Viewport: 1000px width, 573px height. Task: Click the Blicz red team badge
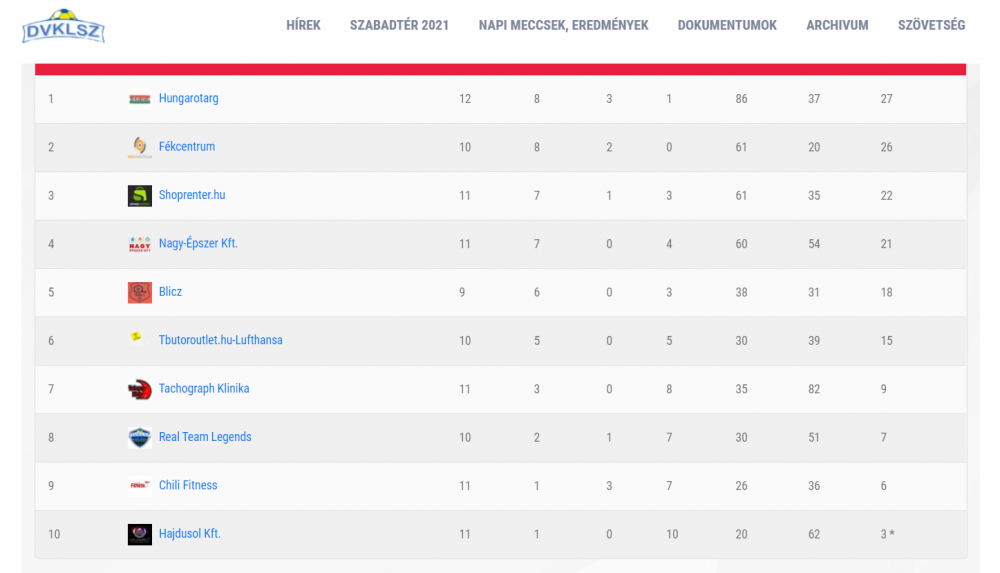tap(140, 292)
